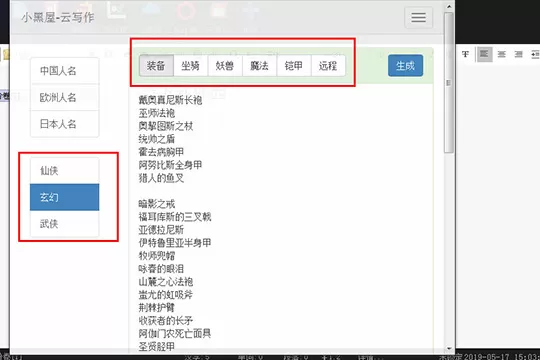Click the generated name 蚩尤的虹吸斧

(166, 295)
